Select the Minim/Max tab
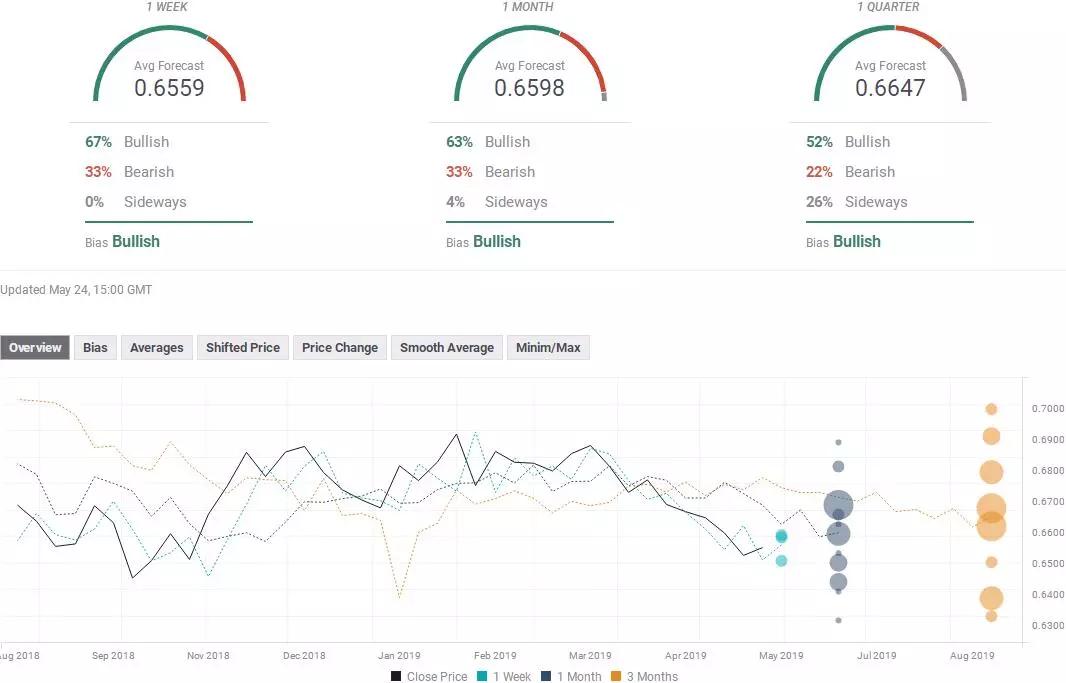 (x=548, y=348)
